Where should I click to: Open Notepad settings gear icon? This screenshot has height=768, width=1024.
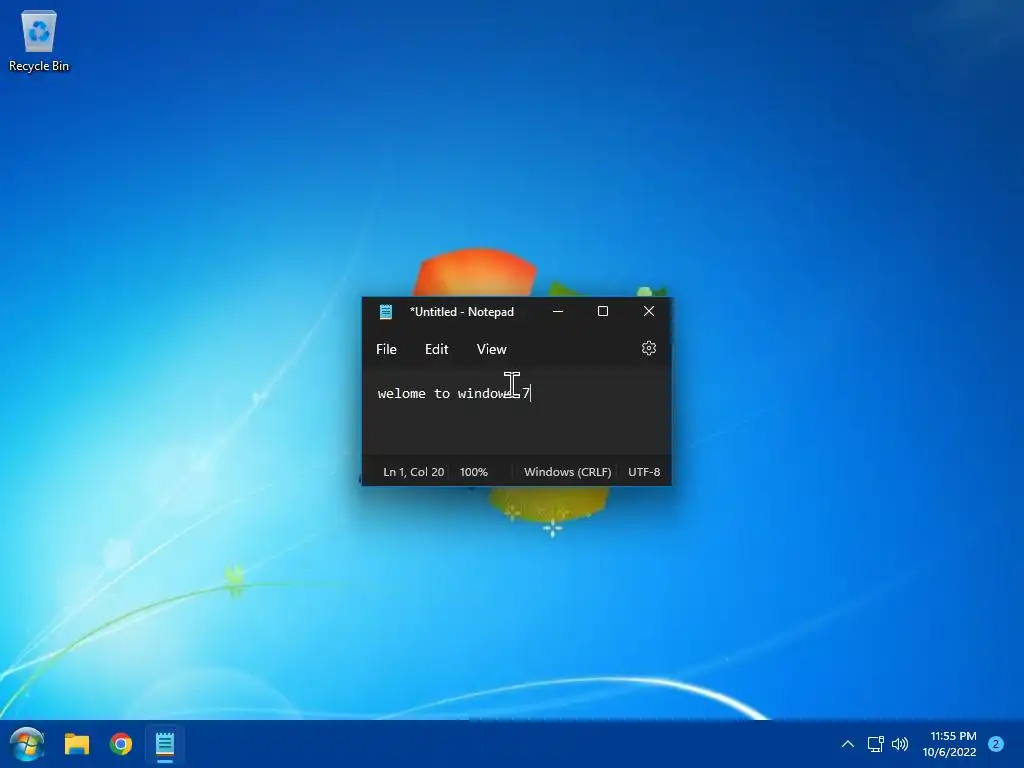(648, 348)
